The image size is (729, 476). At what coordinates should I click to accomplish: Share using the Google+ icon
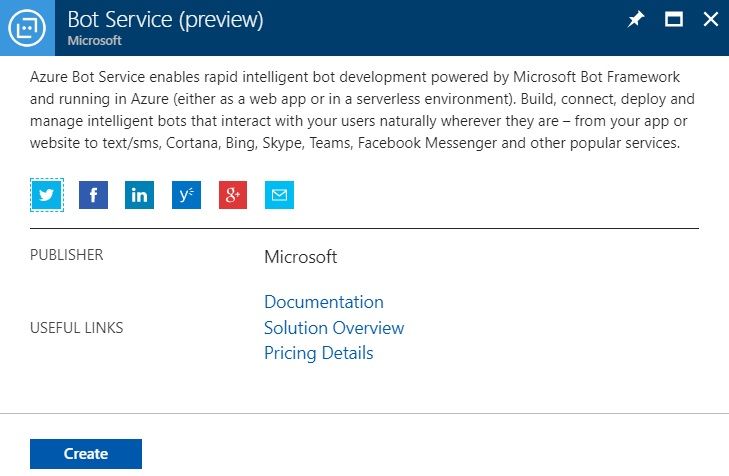tap(232, 195)
